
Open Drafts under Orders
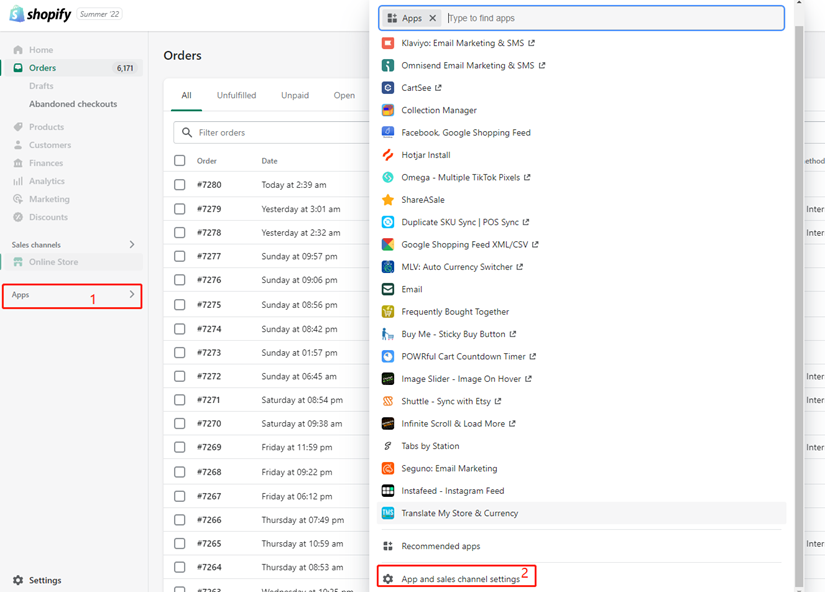point(41,86)
